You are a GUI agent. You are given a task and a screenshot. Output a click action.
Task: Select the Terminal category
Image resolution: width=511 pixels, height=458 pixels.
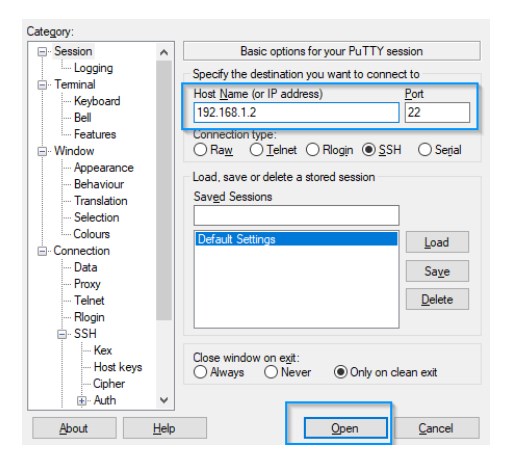pos(75,84)
